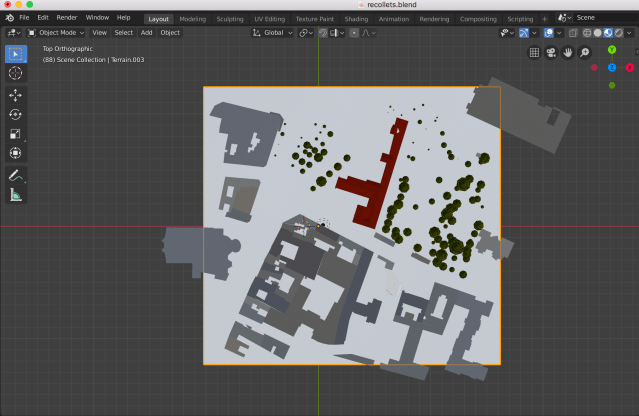Choose the Transform tool

pos(16,152)
